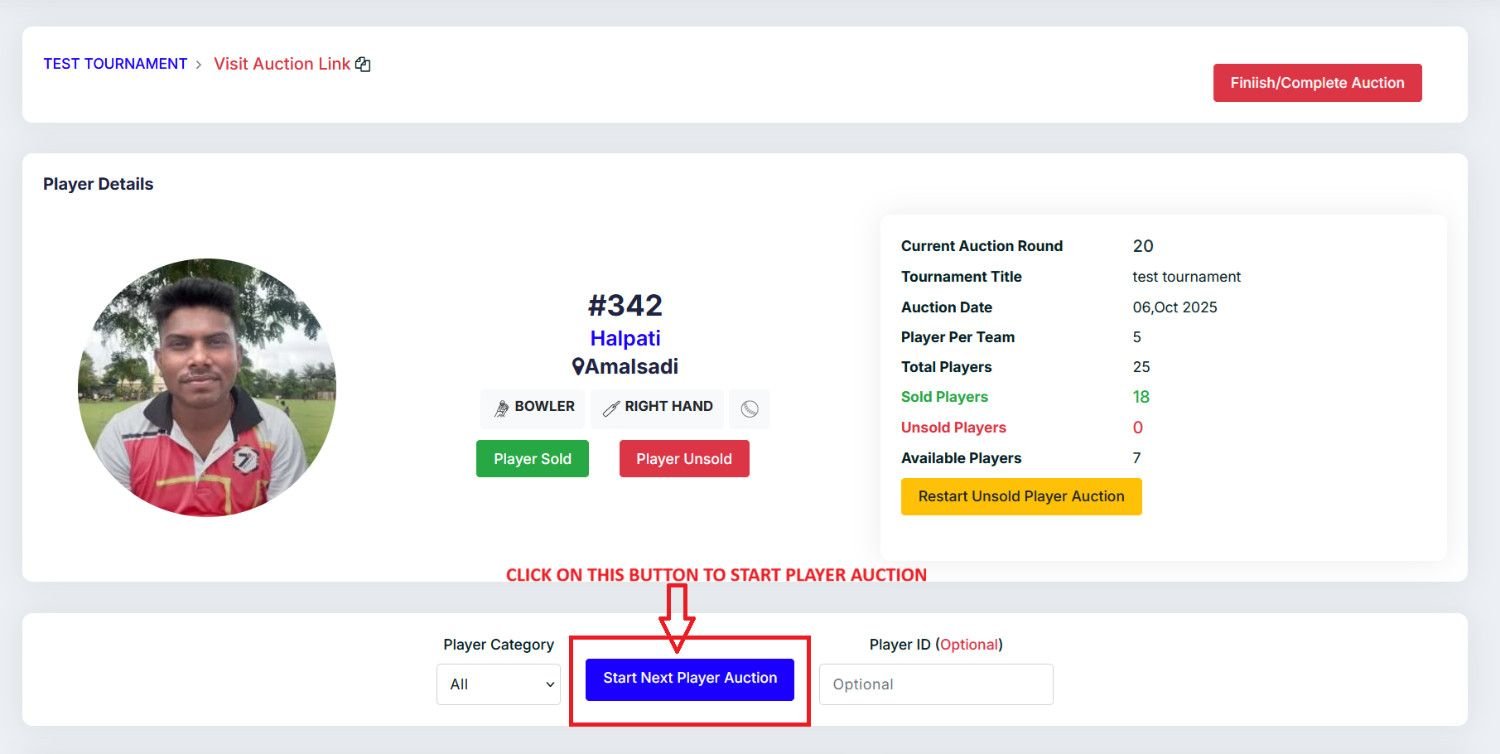Click the player name Halpati
Viewport: 1500px width, 754px height.
click(625, 338)
